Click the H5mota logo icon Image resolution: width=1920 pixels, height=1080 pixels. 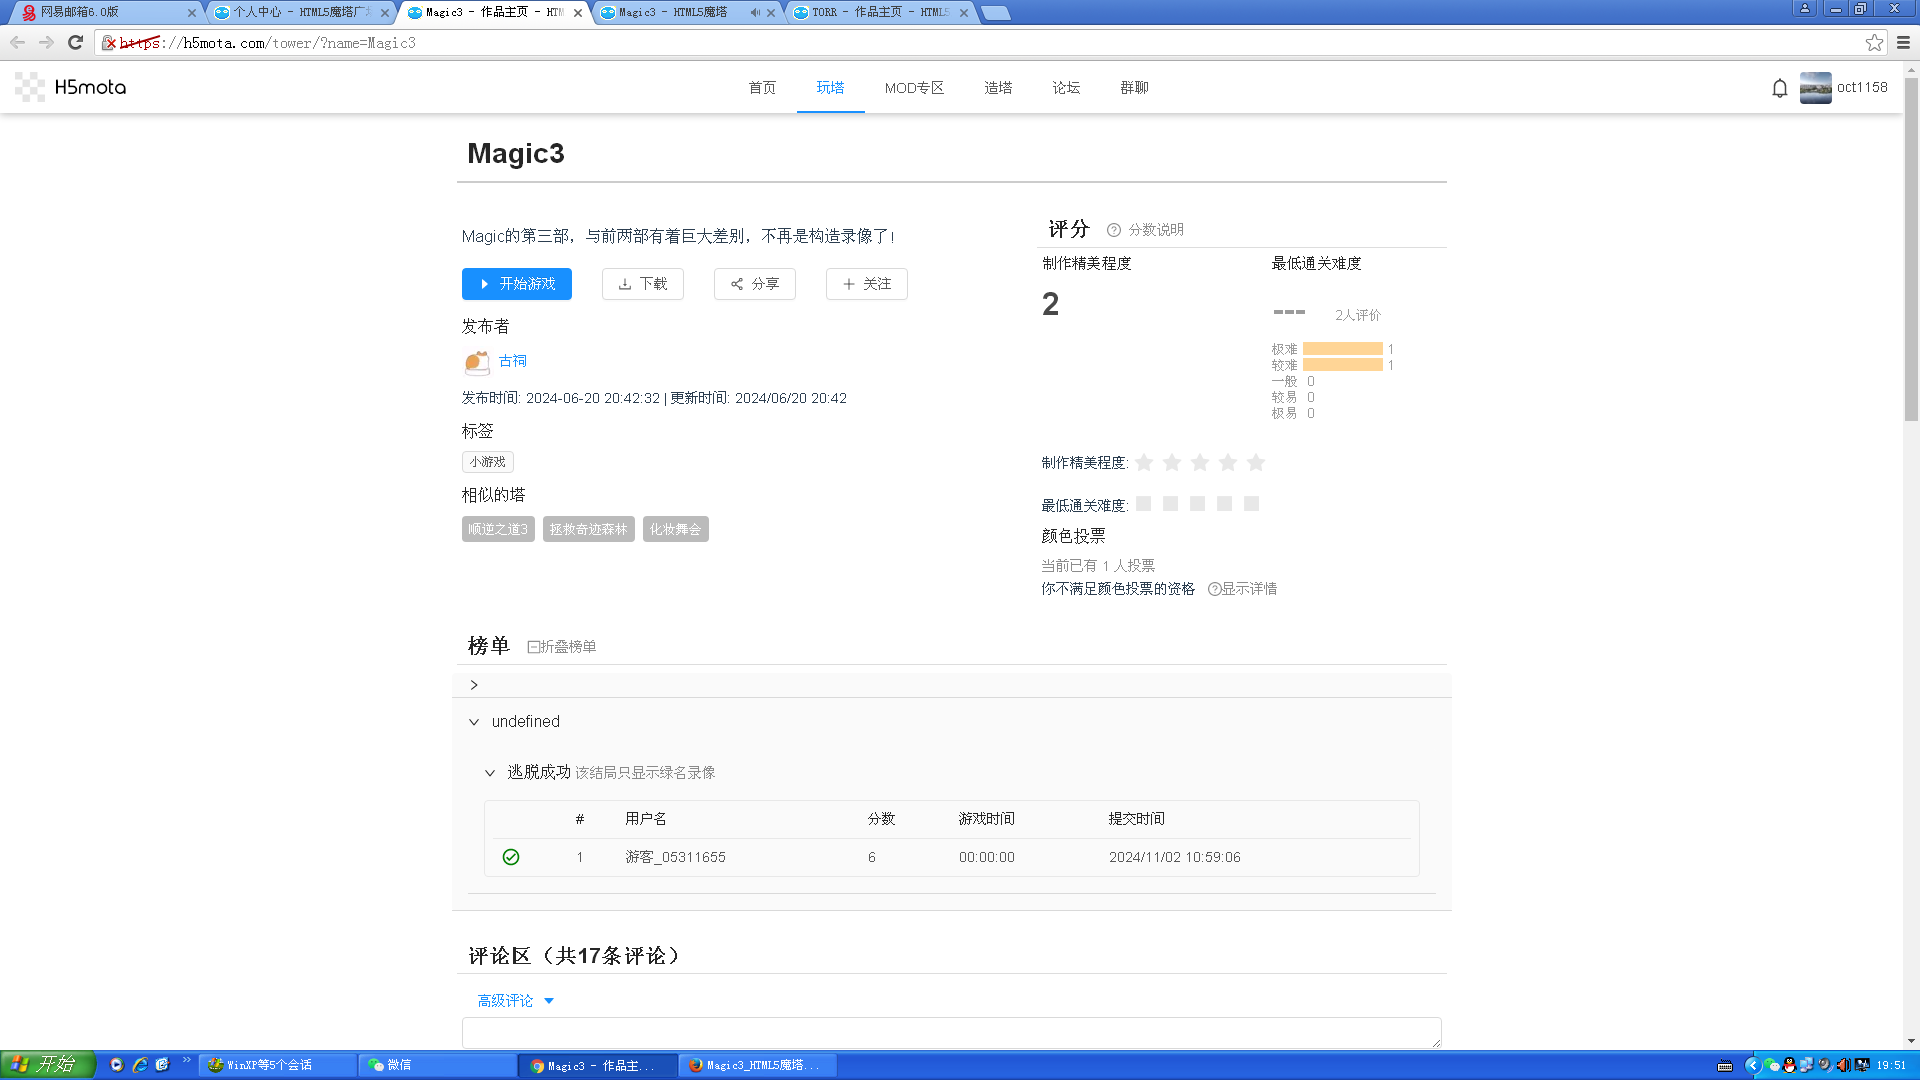click(x=30, y=87)
